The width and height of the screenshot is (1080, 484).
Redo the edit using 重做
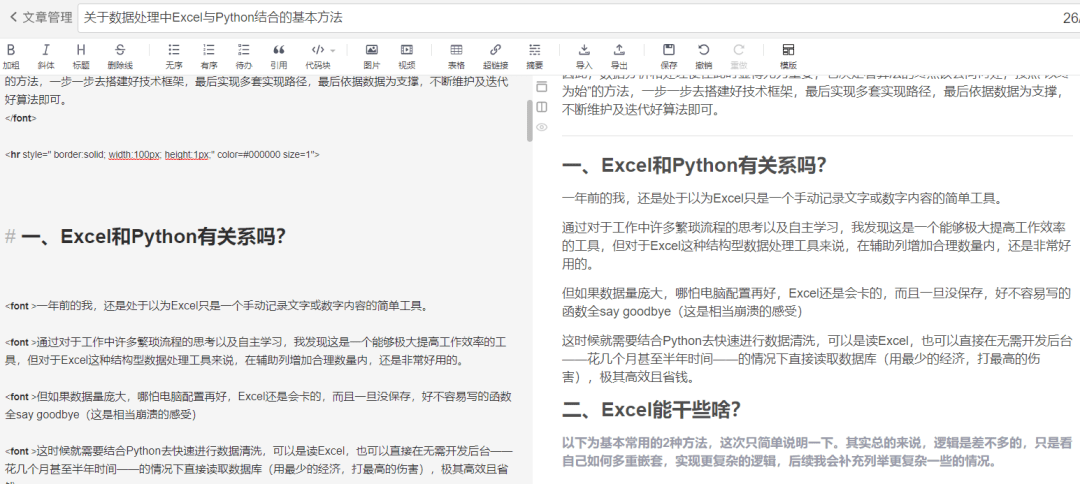pyautogui.click(x=739, y=56)
